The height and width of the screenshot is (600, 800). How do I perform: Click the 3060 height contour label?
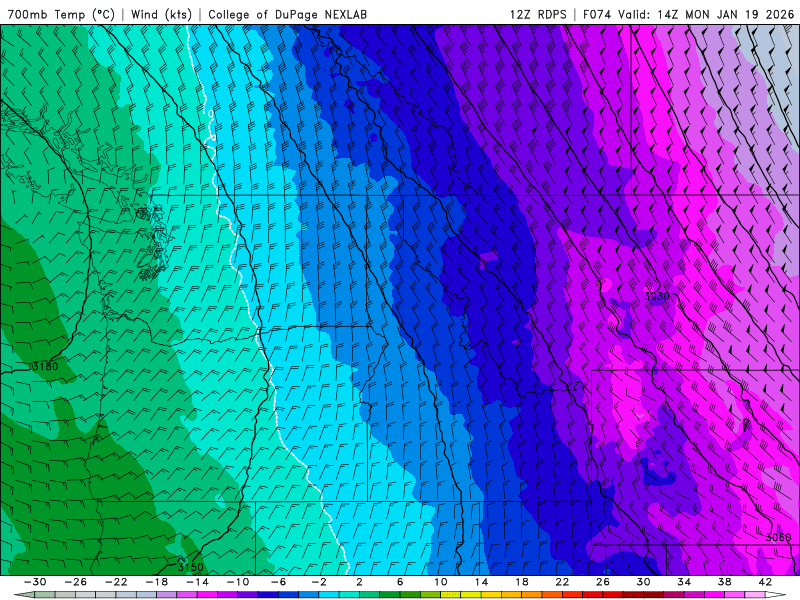coord(778,537)
